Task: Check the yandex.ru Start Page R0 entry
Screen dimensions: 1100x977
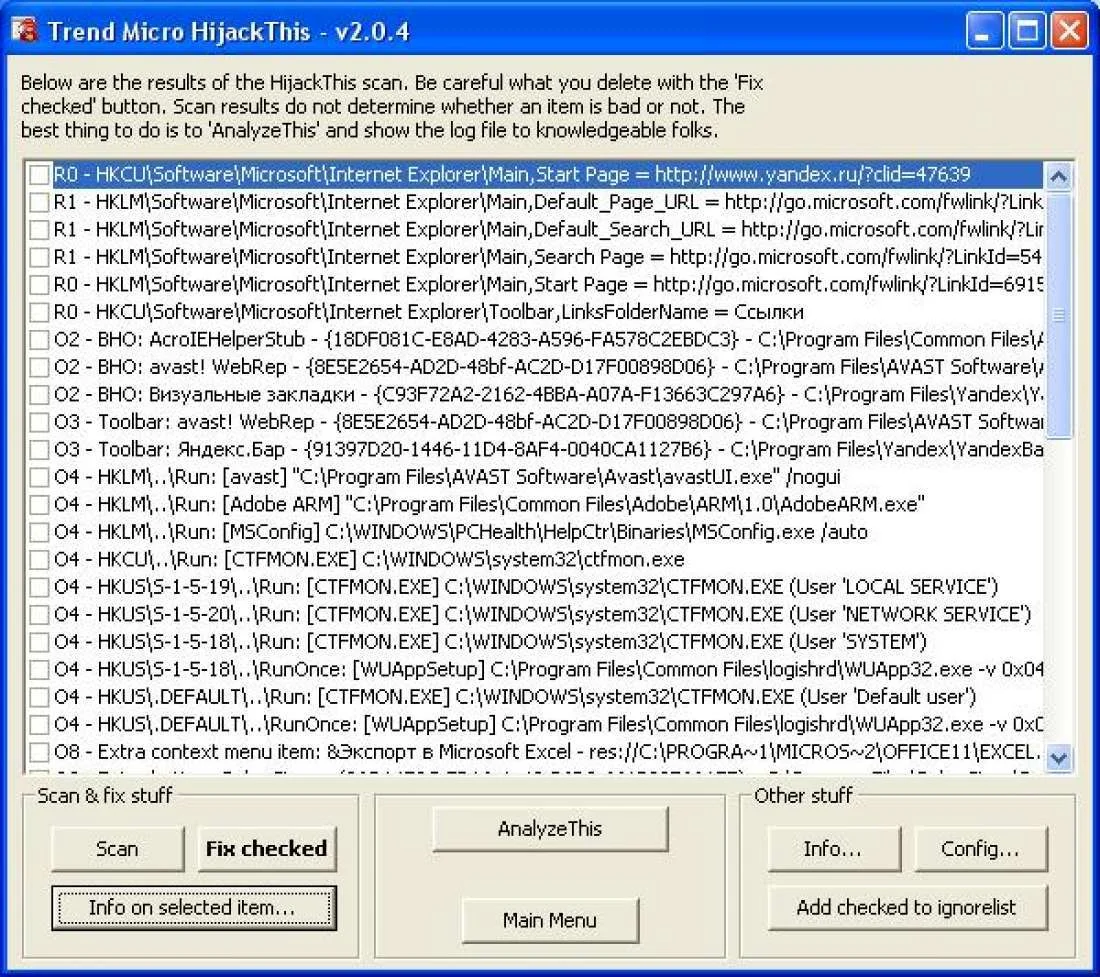Action: click(39, 175)
